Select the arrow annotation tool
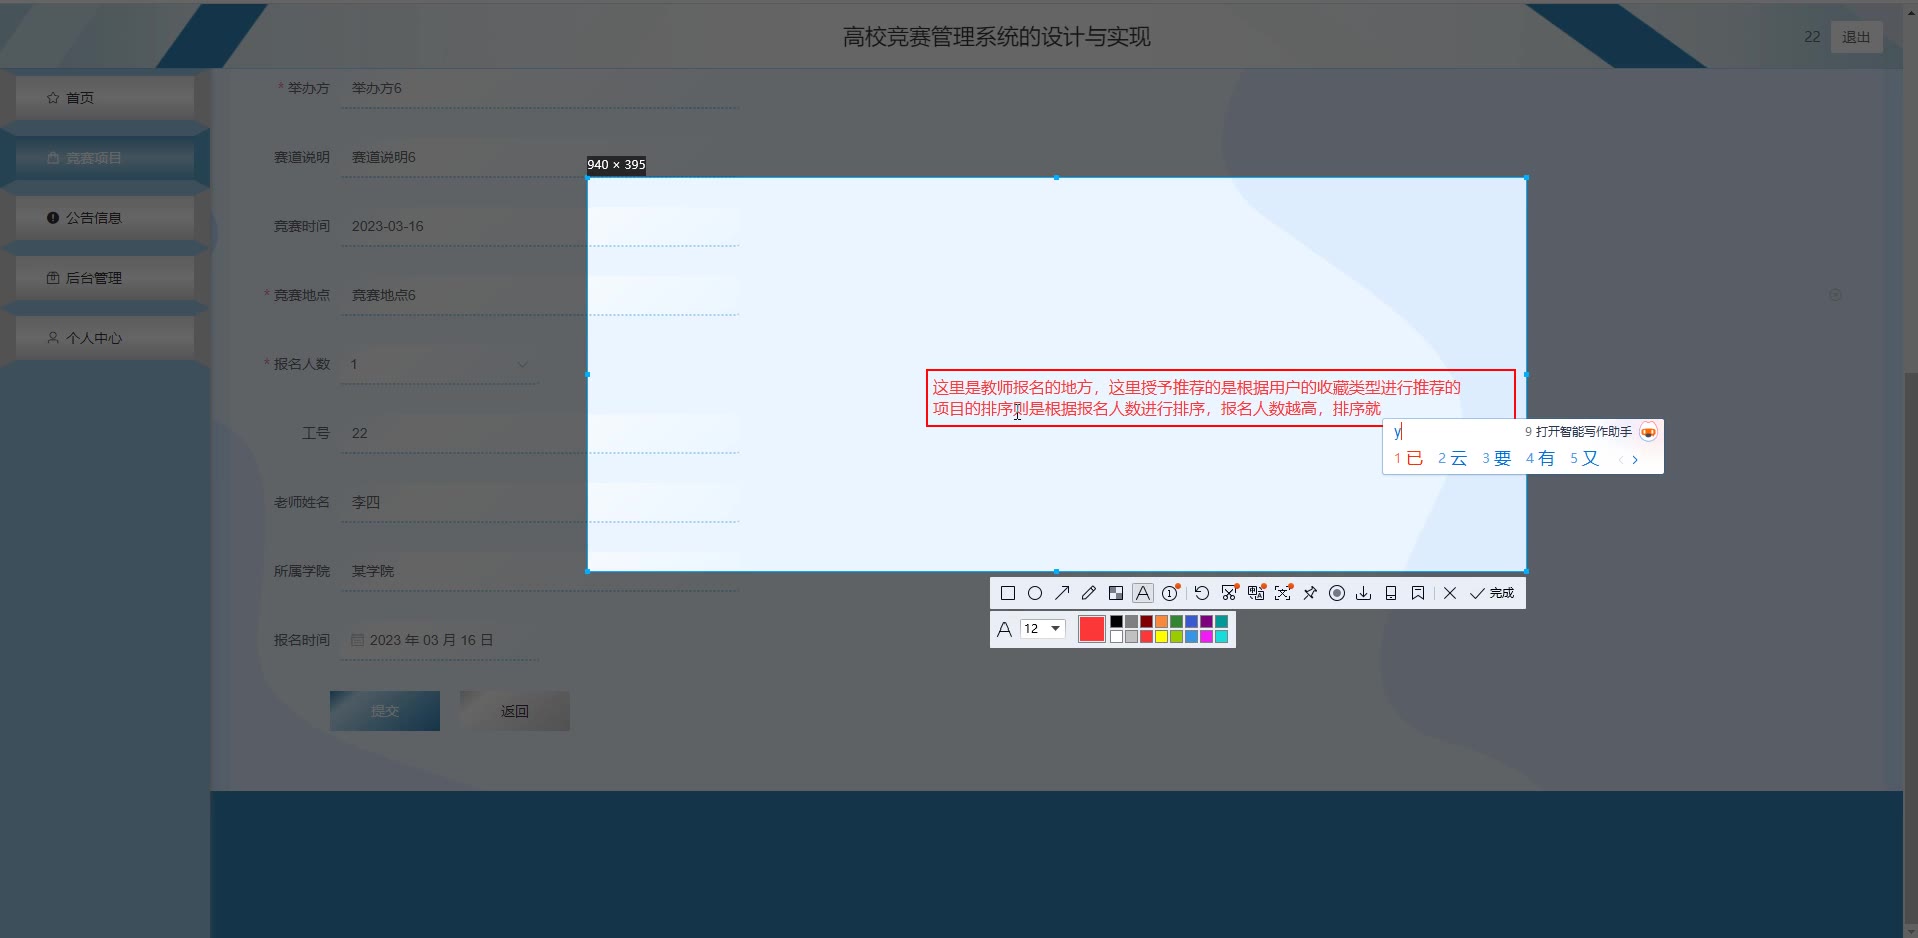The width and height of the screenshot is (1918, 938). 1062,593
